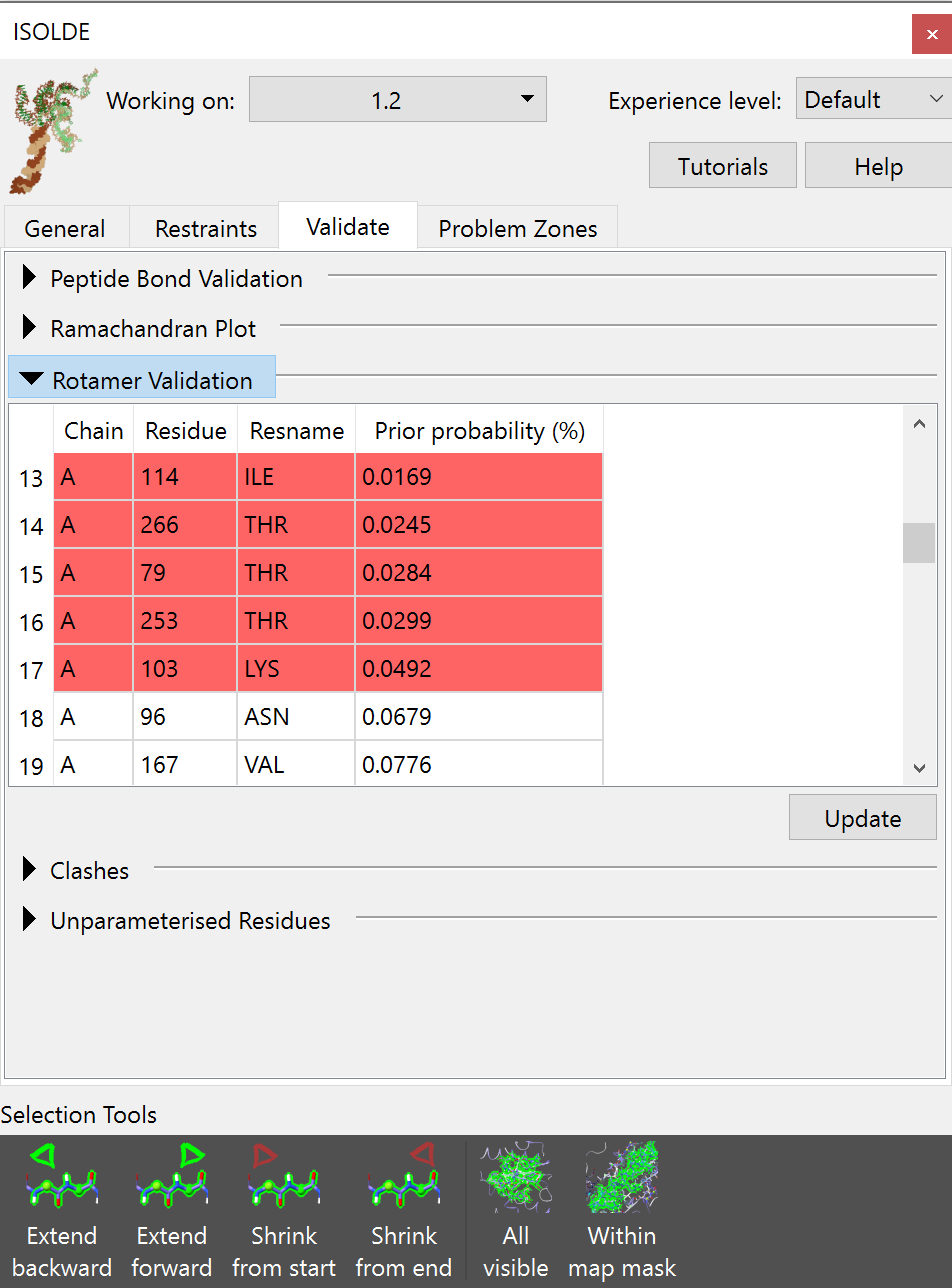Select row number 15 header

32,575
